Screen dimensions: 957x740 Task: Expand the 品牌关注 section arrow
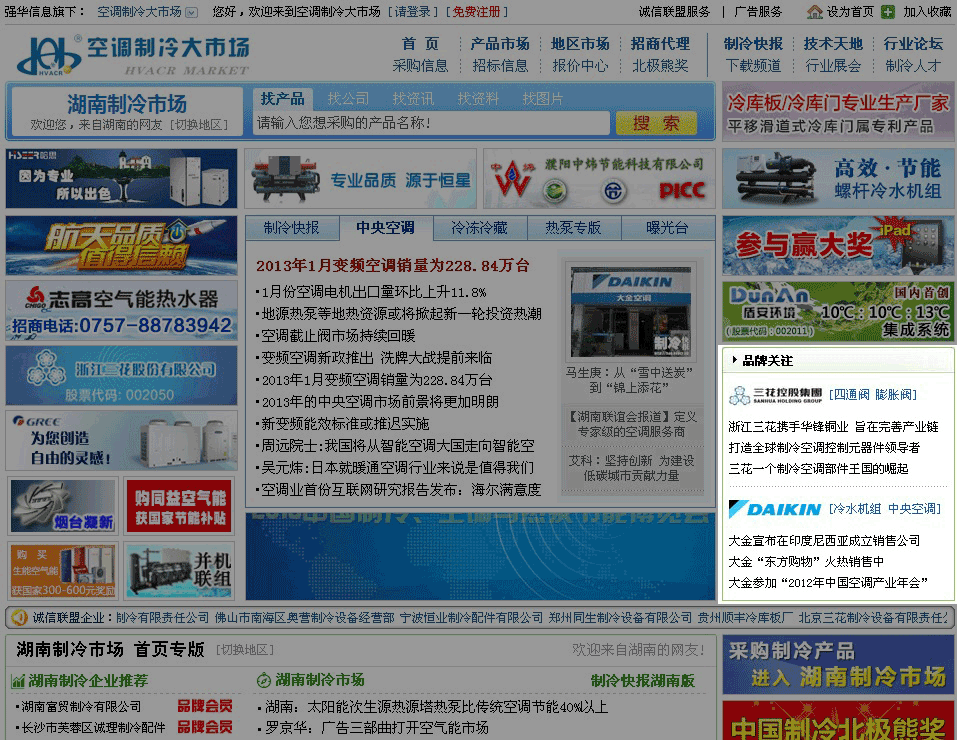click(735, 360)
